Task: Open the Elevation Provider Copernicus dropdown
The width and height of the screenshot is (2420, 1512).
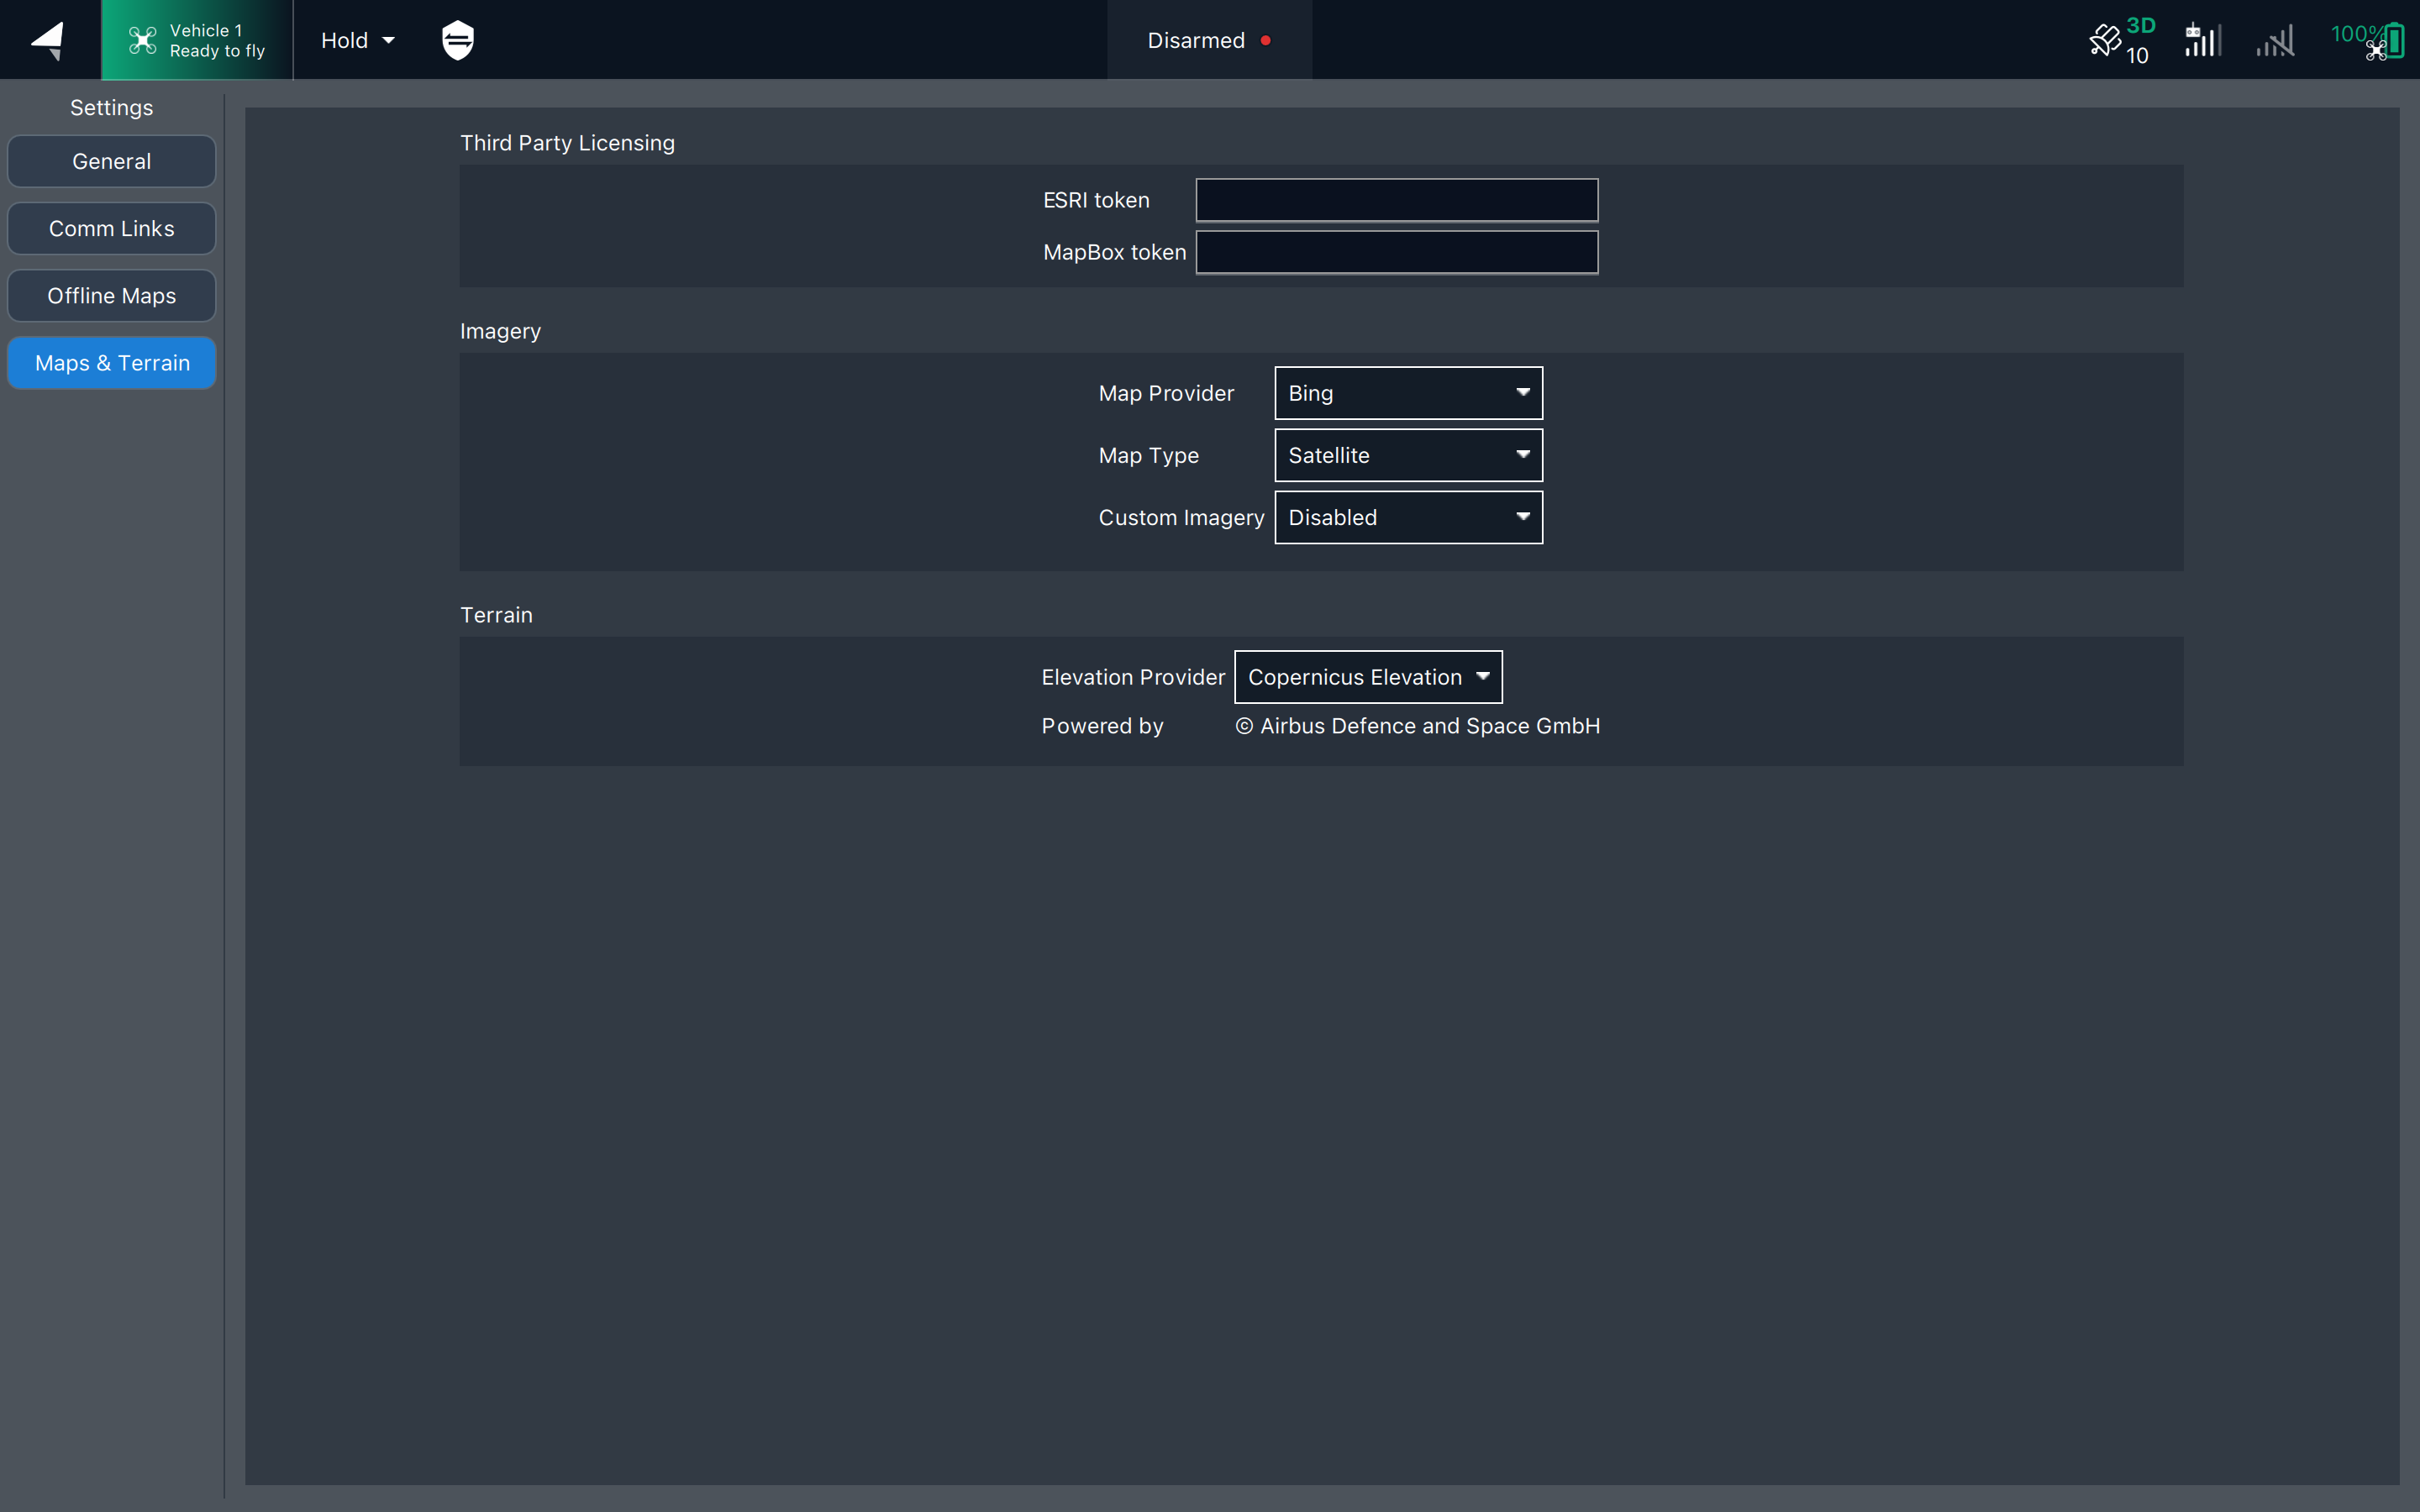Action: [1367, 677]
